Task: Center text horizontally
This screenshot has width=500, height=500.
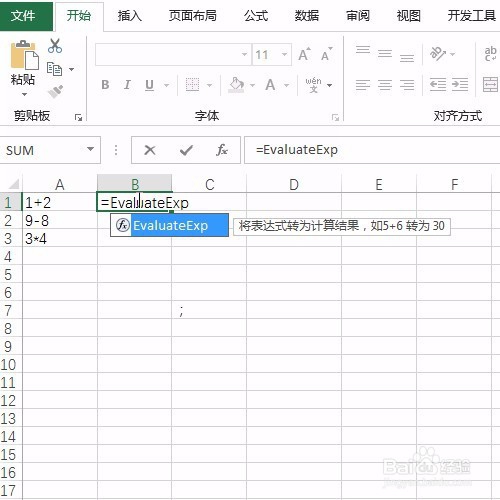Action: click(385, 85)
